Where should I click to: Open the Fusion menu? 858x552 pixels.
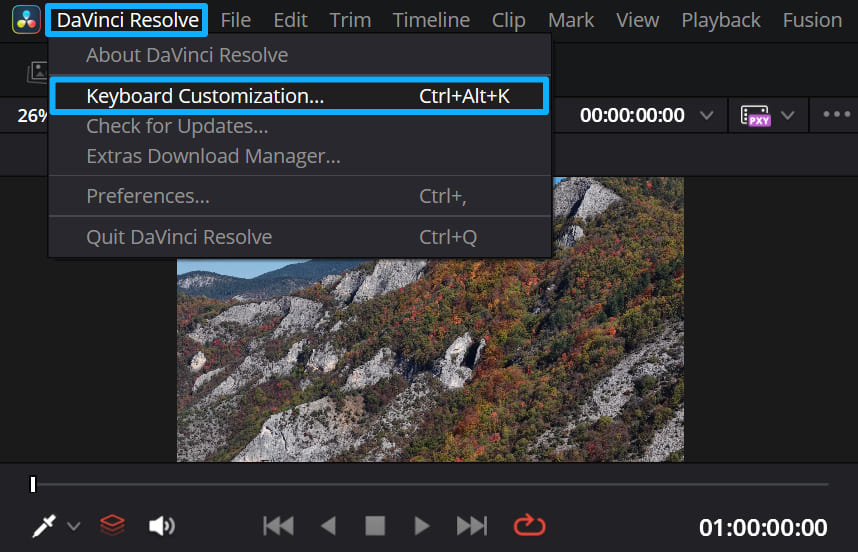(812, 20)
